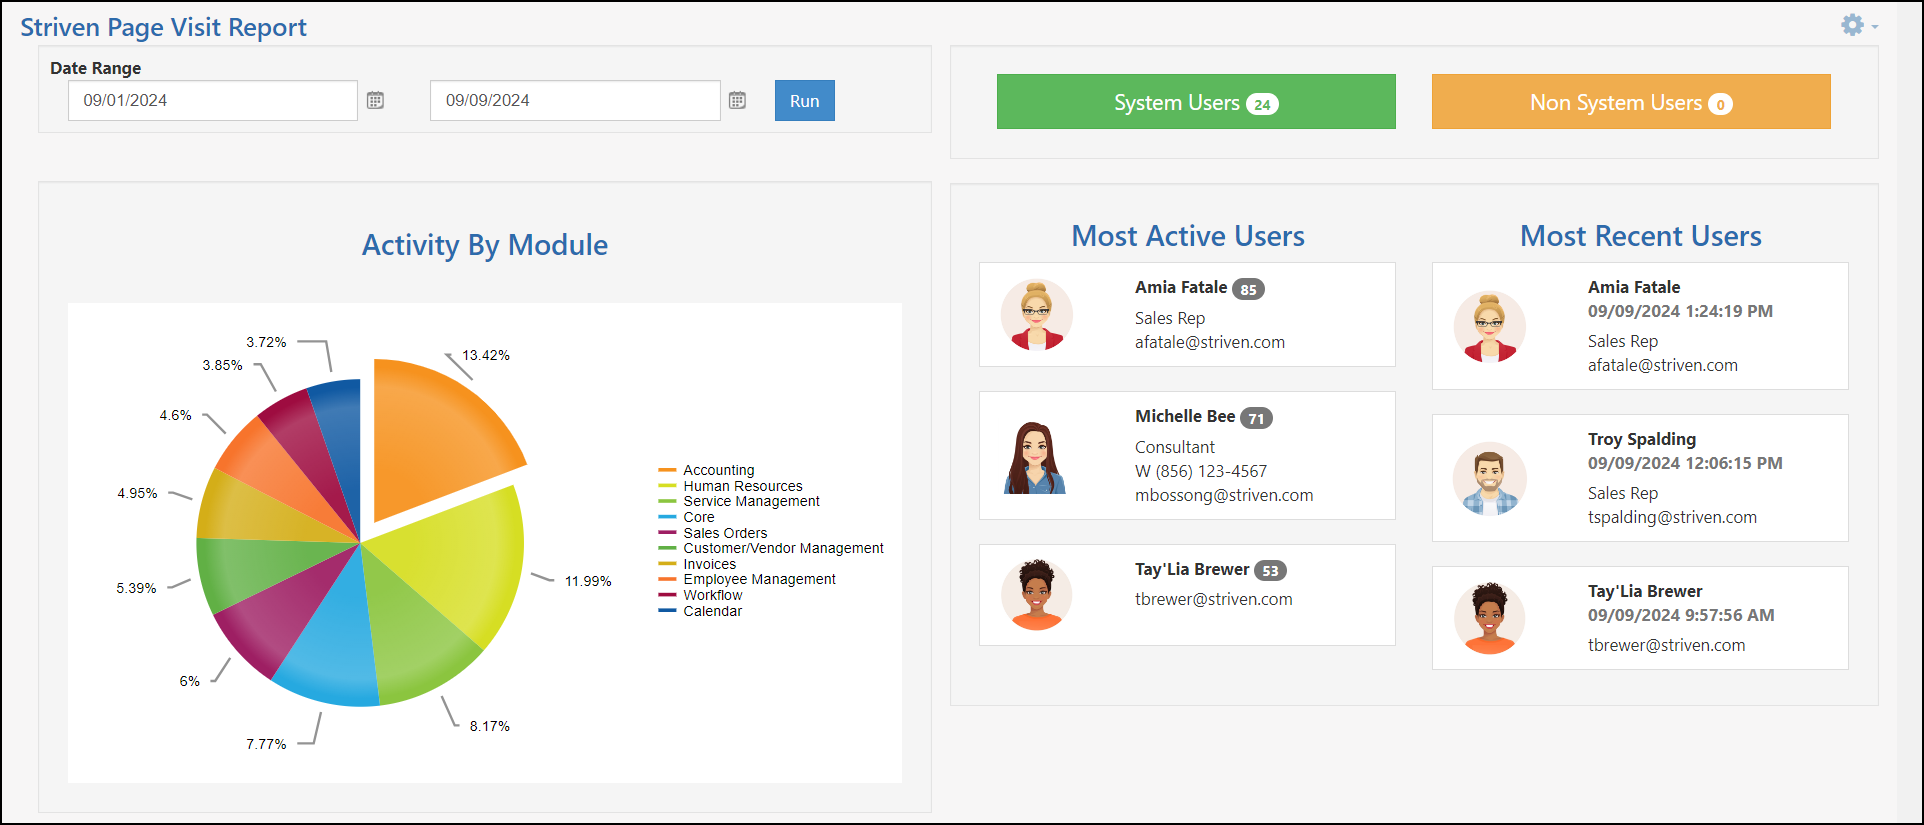The width and height of the screenshot is (1924, 825).
Task: Click Troy Spalding name text
Action: pyautogui.click(x=1642, y=439)
